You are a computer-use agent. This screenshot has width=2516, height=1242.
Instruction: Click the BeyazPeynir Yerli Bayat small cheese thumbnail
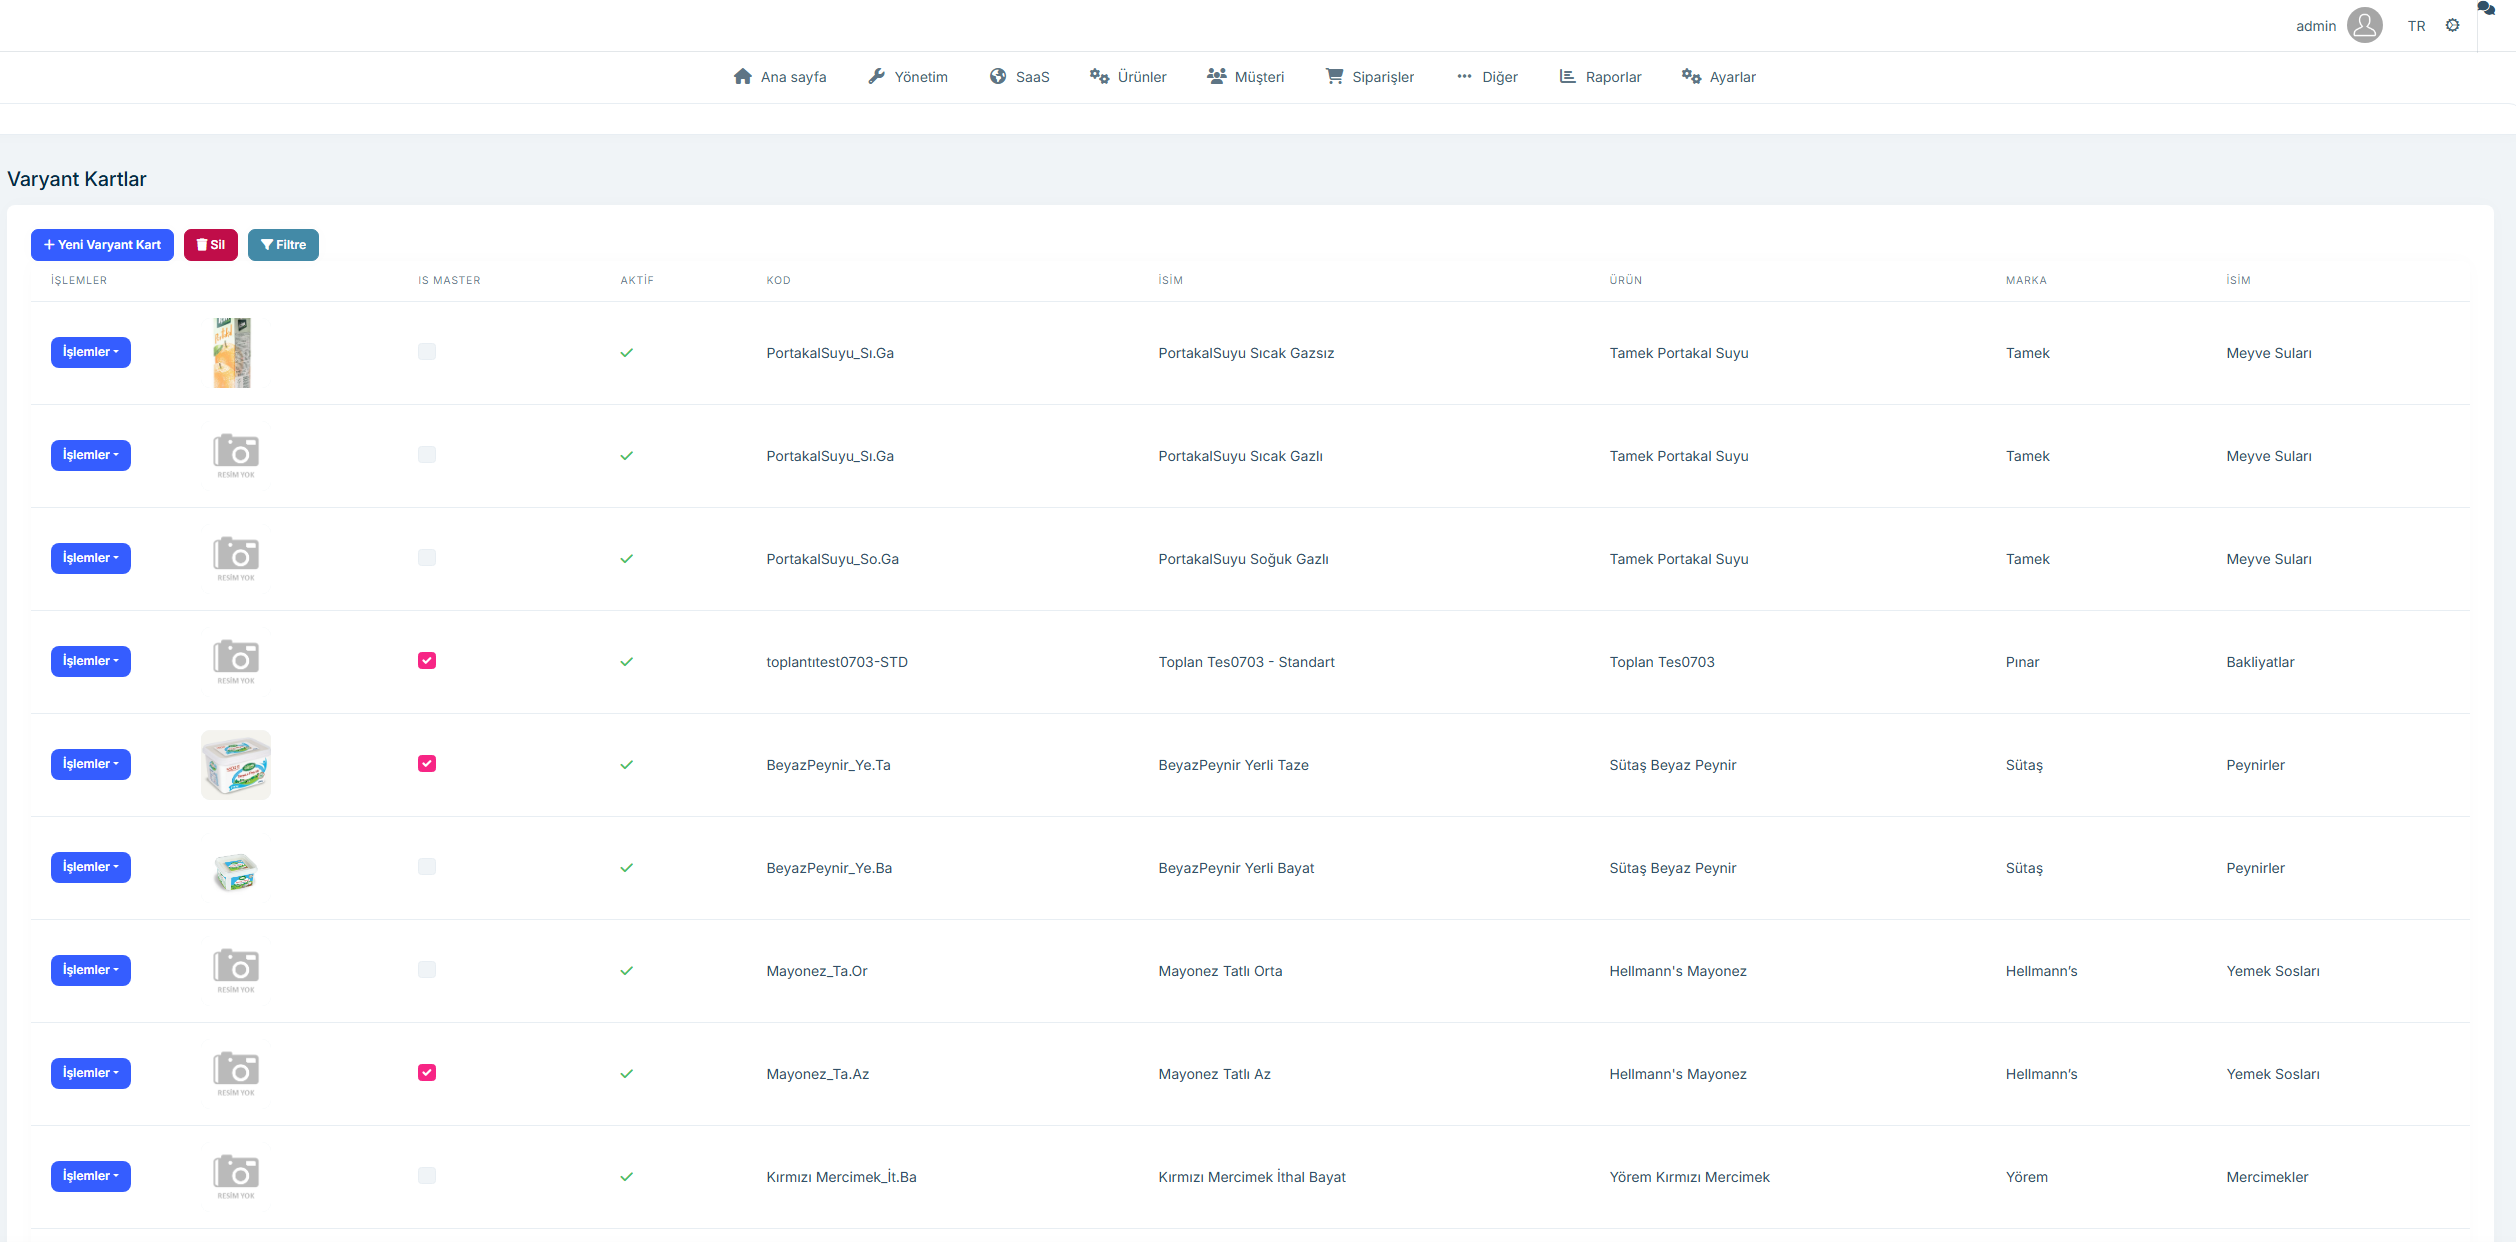(236, 872)
